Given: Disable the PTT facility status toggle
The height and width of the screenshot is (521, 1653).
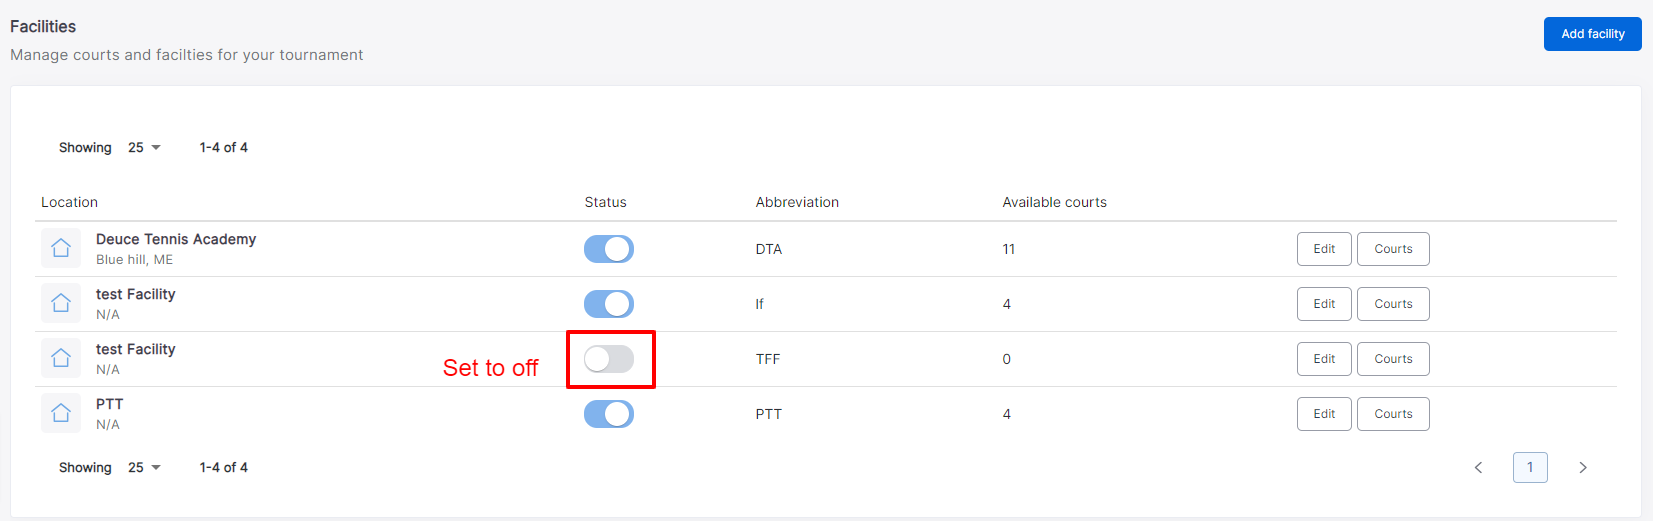Looking at the screenshot, I should pos(609,414).
